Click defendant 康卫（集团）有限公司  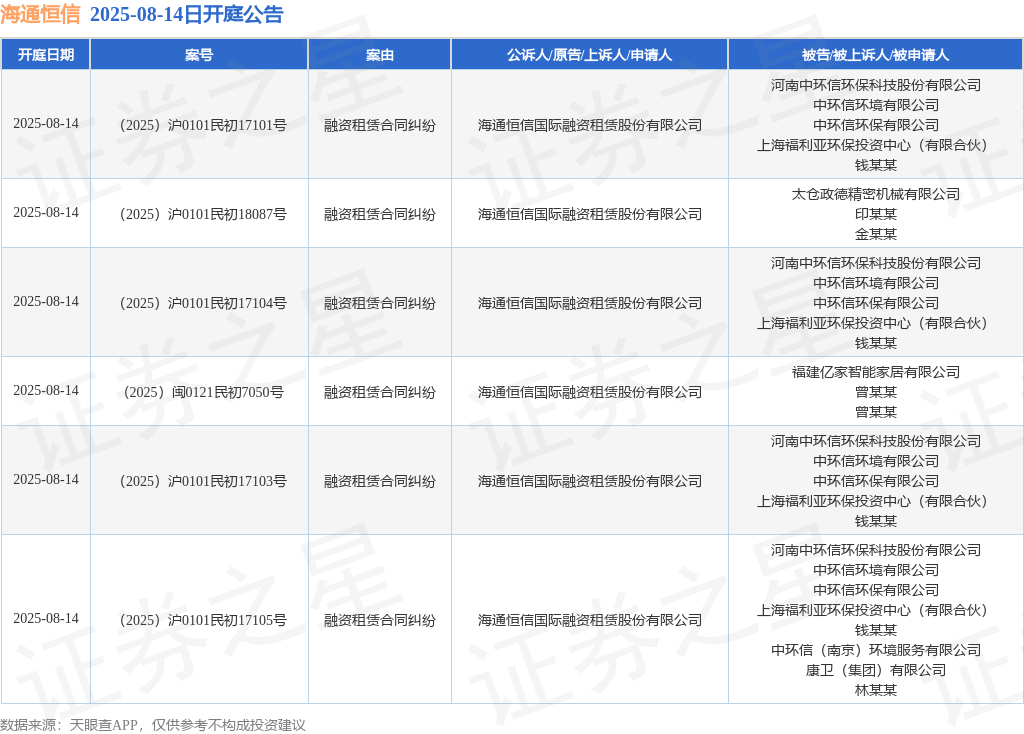(876, 670)
